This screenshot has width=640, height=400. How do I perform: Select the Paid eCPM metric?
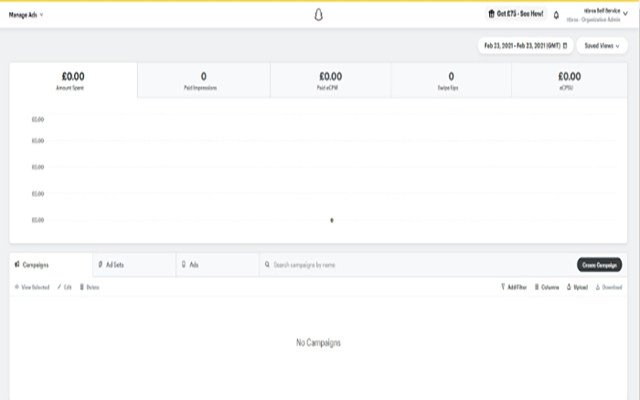pyautogui.click(x=330, y=80)
